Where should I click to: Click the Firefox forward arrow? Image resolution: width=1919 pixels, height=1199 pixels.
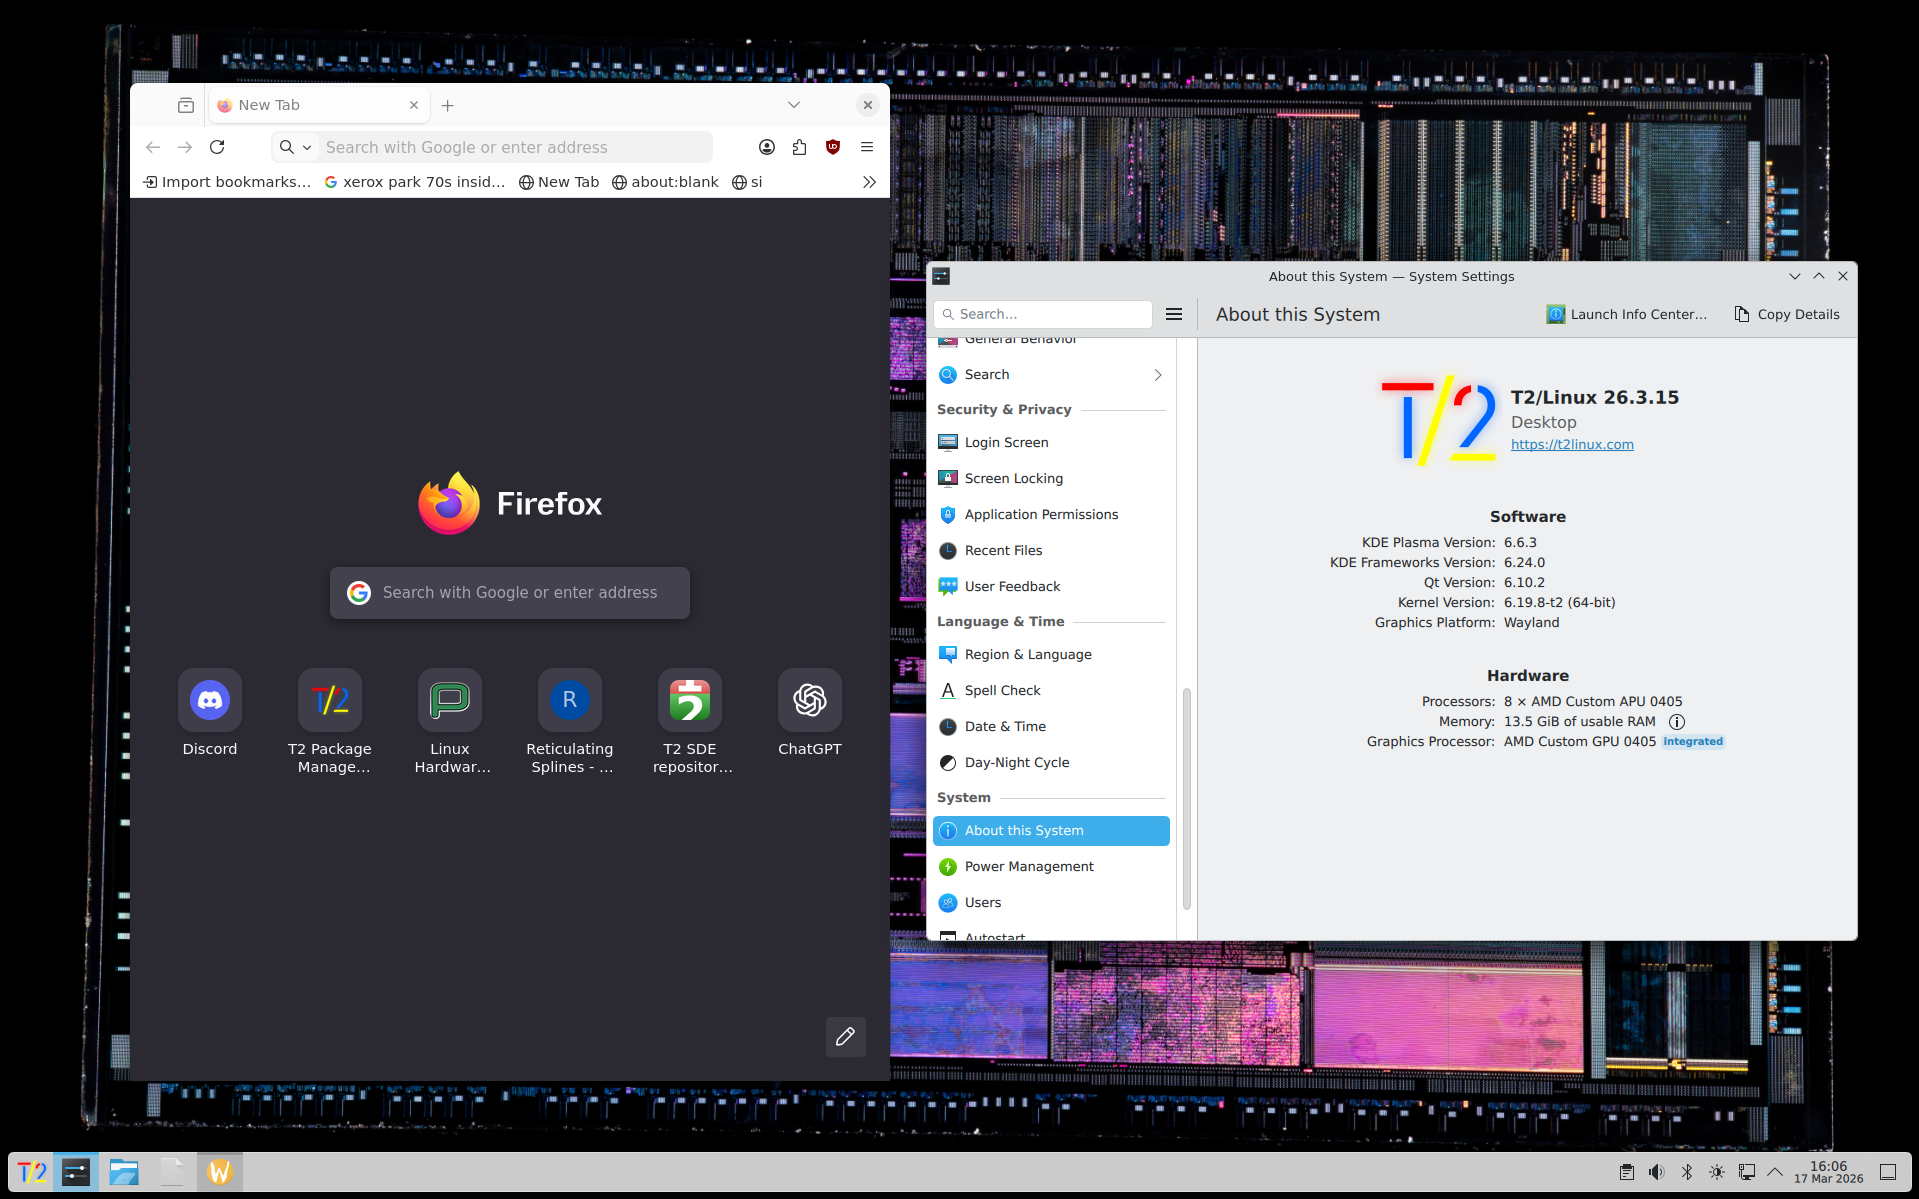tap(185, 147)
